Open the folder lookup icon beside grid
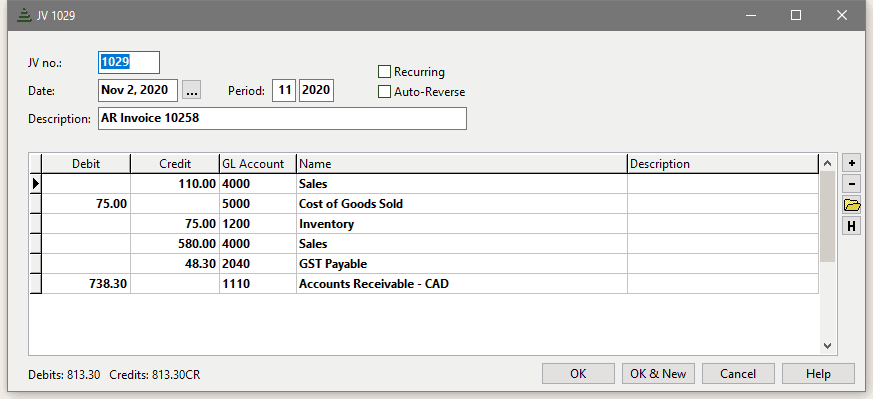873x399 pixels. [x=851, y=205]
